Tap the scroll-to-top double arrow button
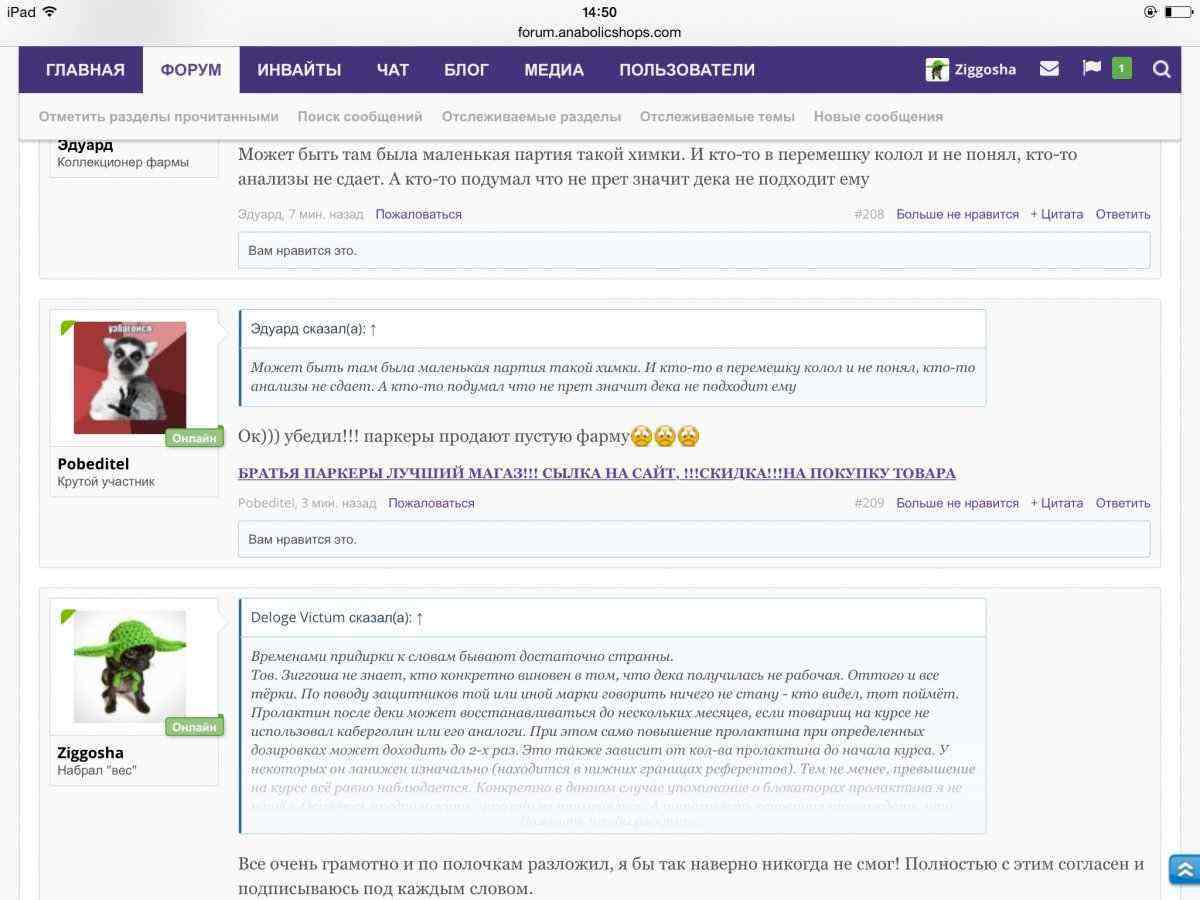 [x=1184, y=869]
